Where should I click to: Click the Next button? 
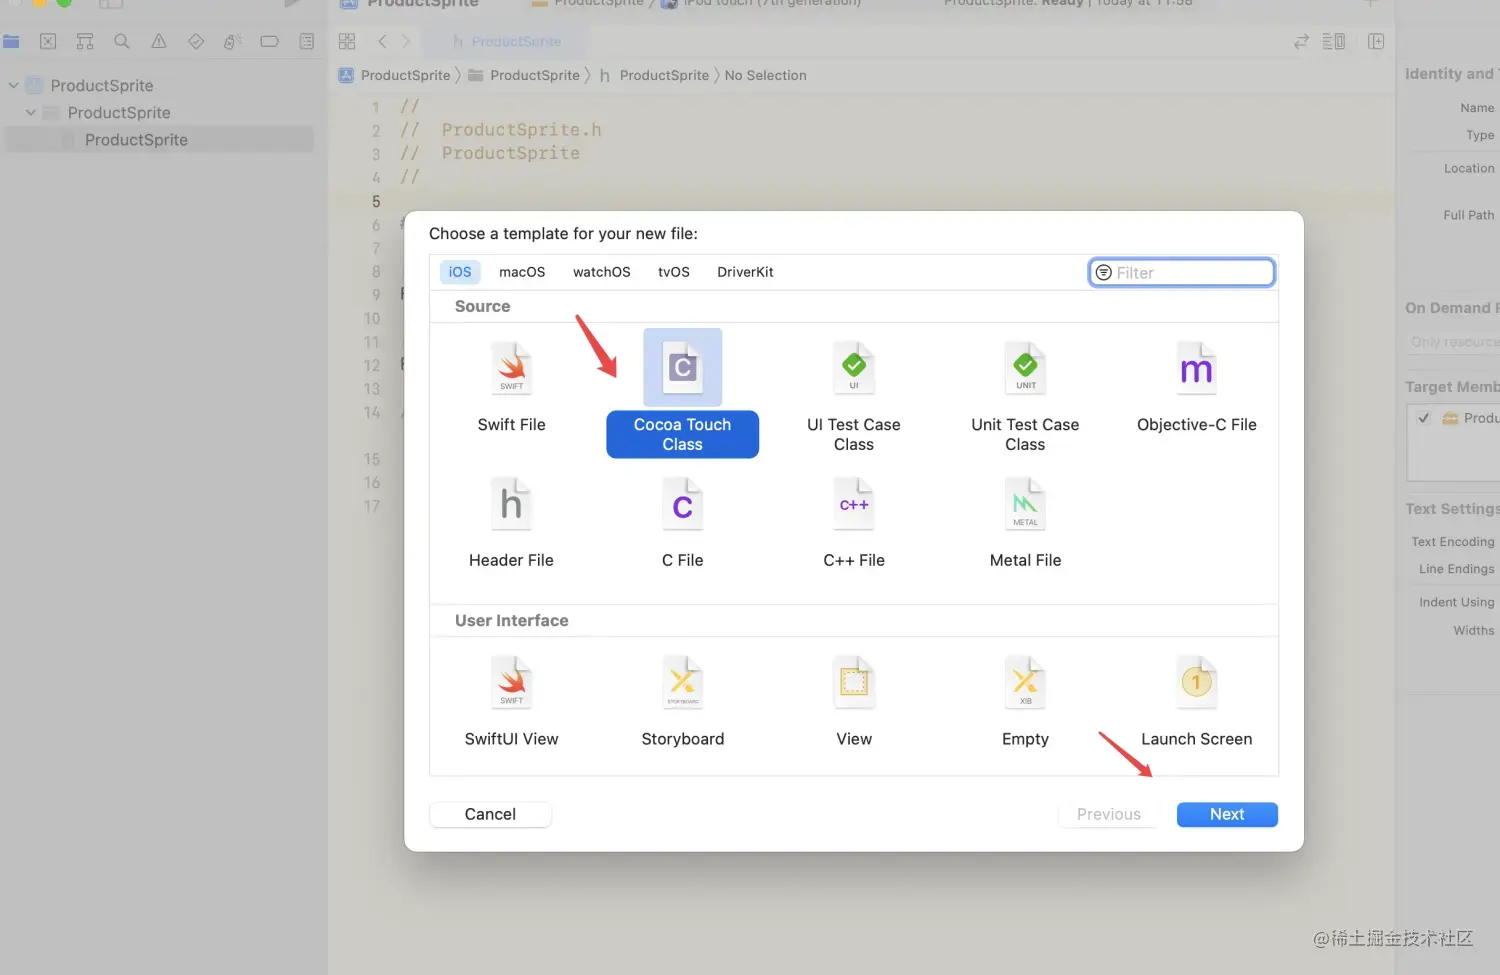click(x=1227, y=814)
